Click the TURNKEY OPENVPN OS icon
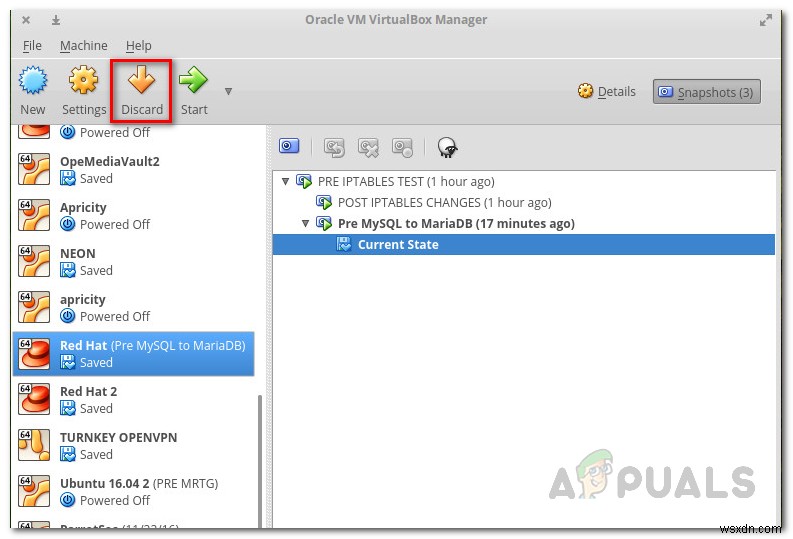 click(34, 445)
